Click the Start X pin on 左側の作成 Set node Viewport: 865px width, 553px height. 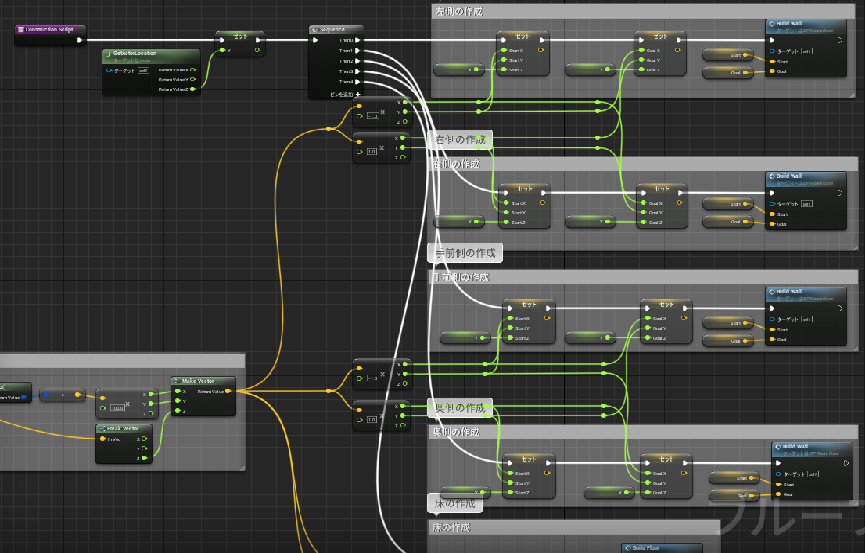(x=504, y=50)
